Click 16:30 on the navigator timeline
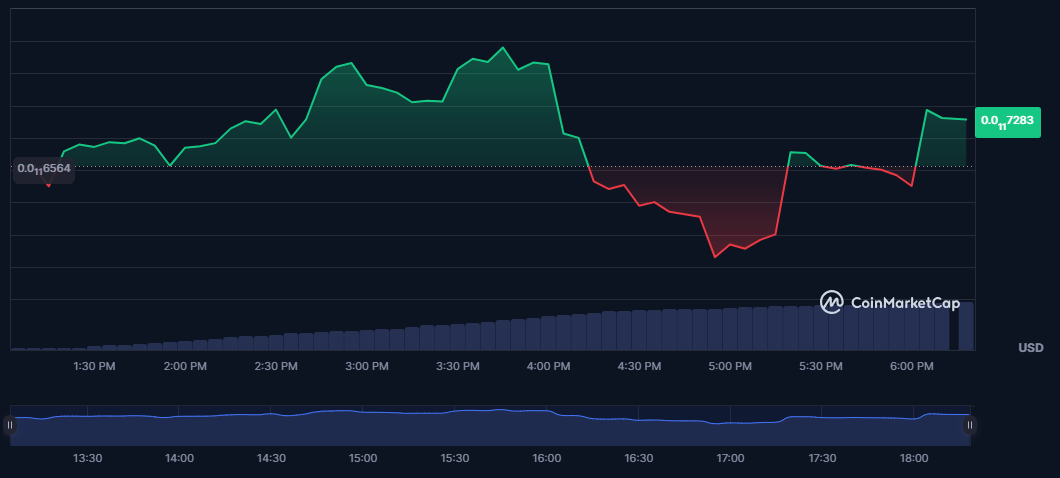Screen dimensions: 1060x478 [639, 458]
